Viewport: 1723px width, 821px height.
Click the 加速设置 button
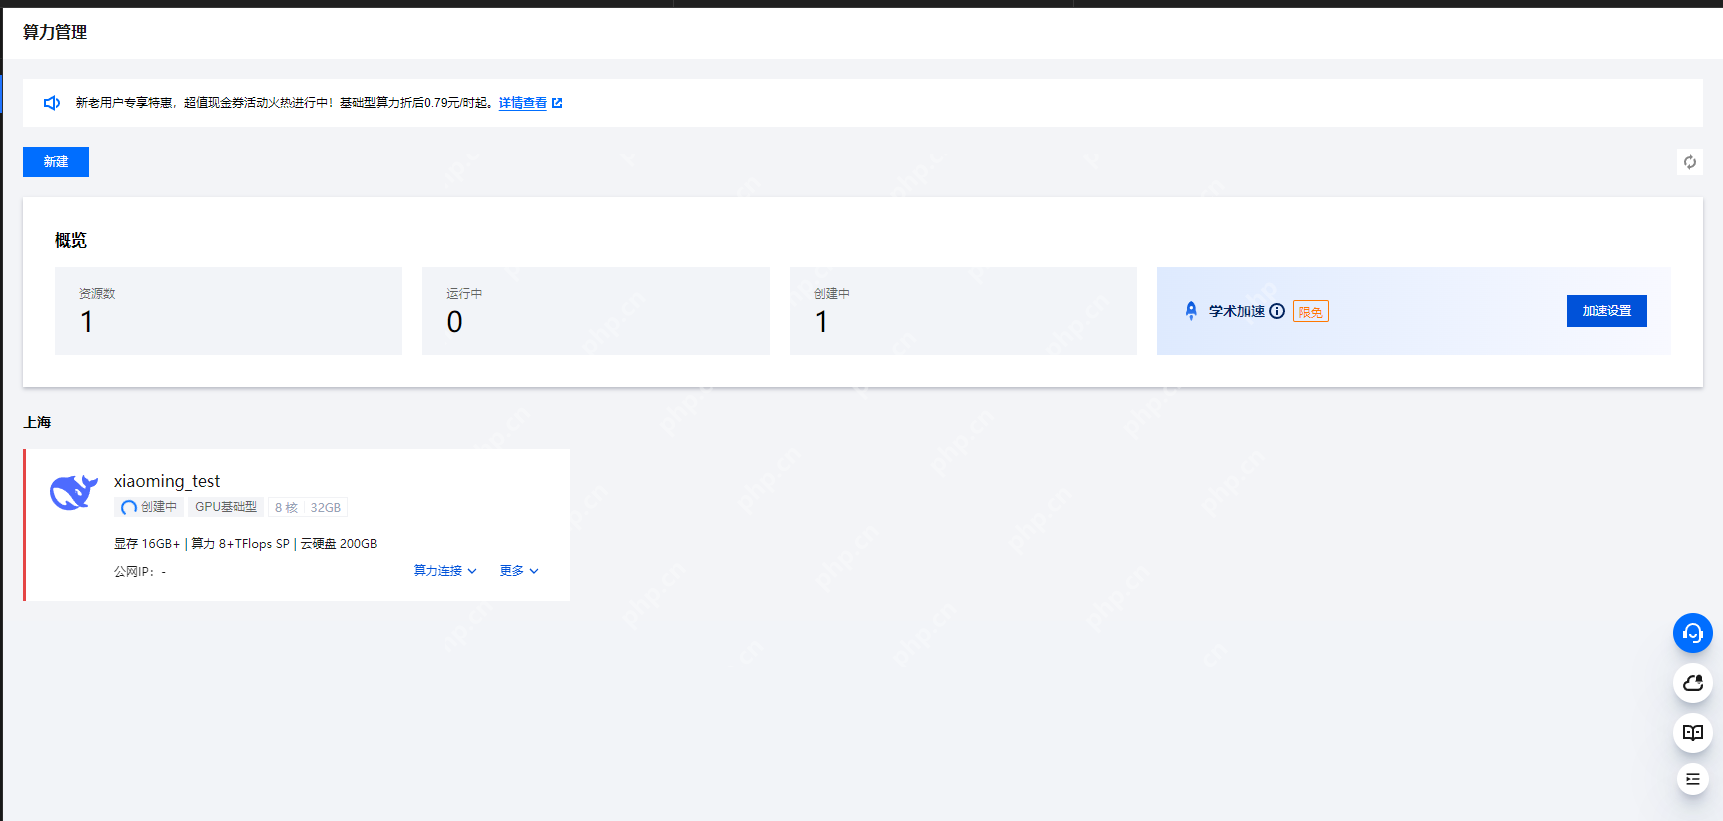point(1606,311)
